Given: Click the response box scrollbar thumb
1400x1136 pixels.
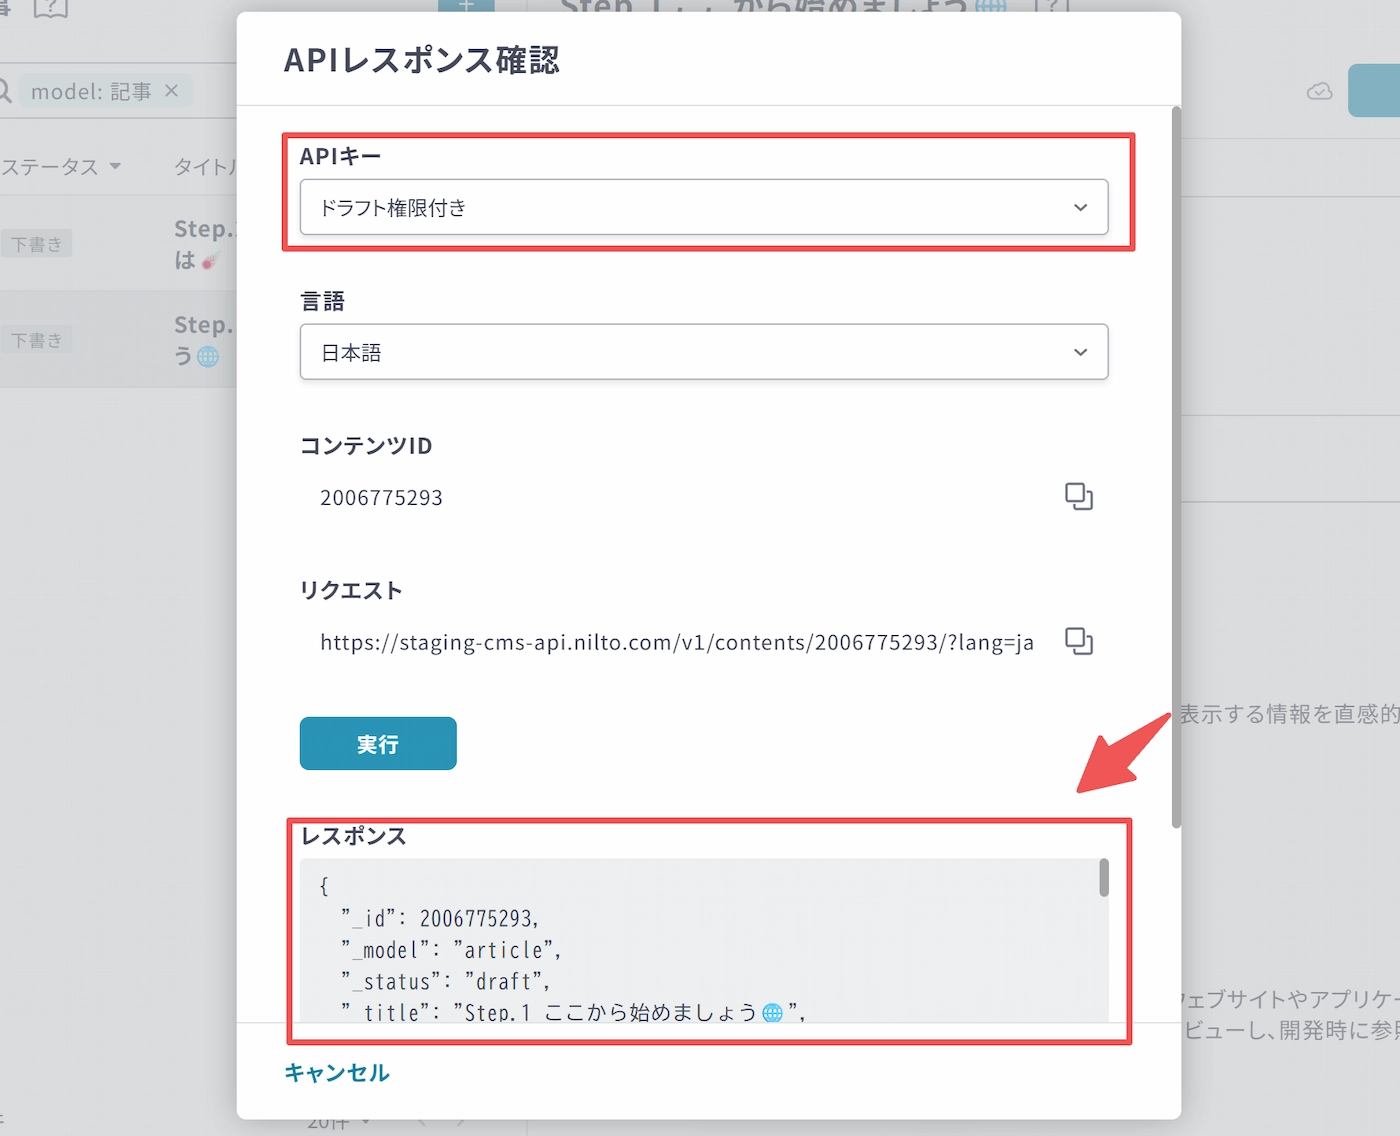Looking at the screenshot, I should (1104, 878).
